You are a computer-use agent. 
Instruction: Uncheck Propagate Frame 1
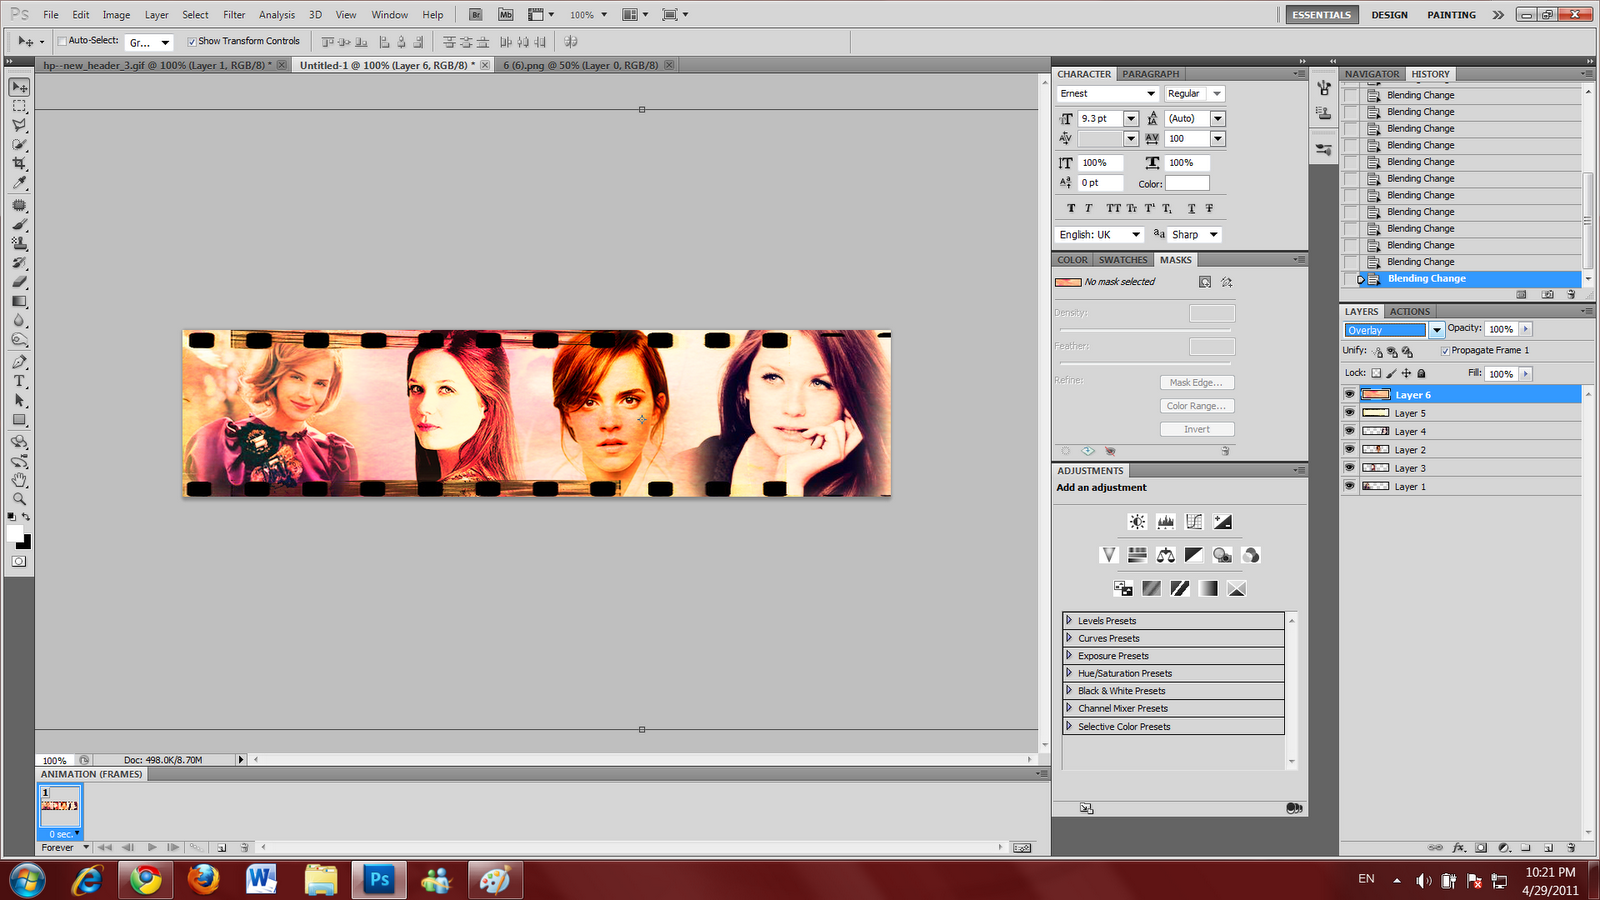tap(1445, 351)
